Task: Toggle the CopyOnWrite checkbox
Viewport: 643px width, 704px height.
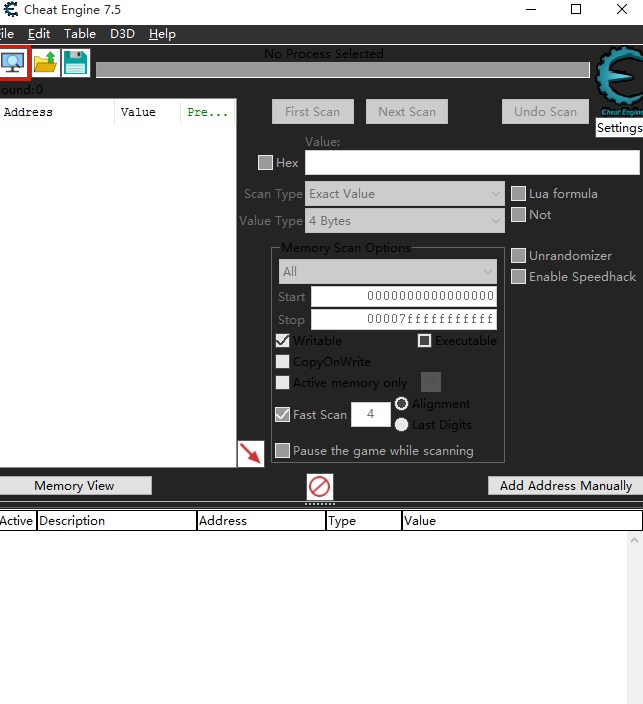Action: (x=282, y=361)
